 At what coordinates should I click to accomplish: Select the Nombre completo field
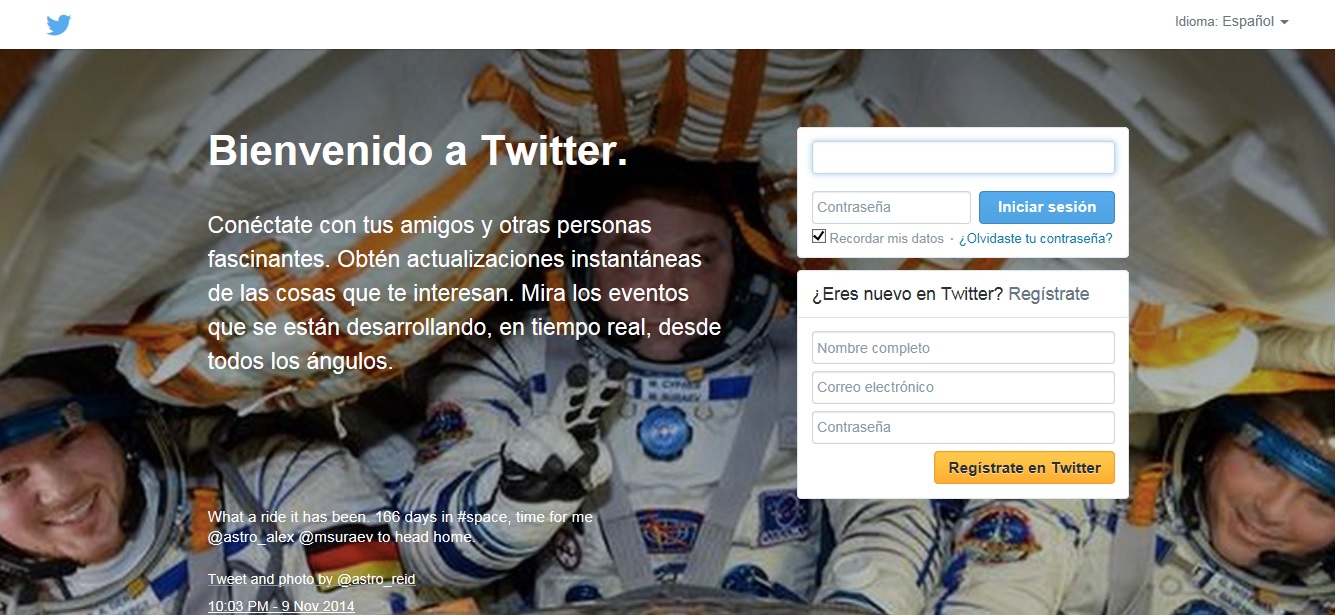[963, 348]
